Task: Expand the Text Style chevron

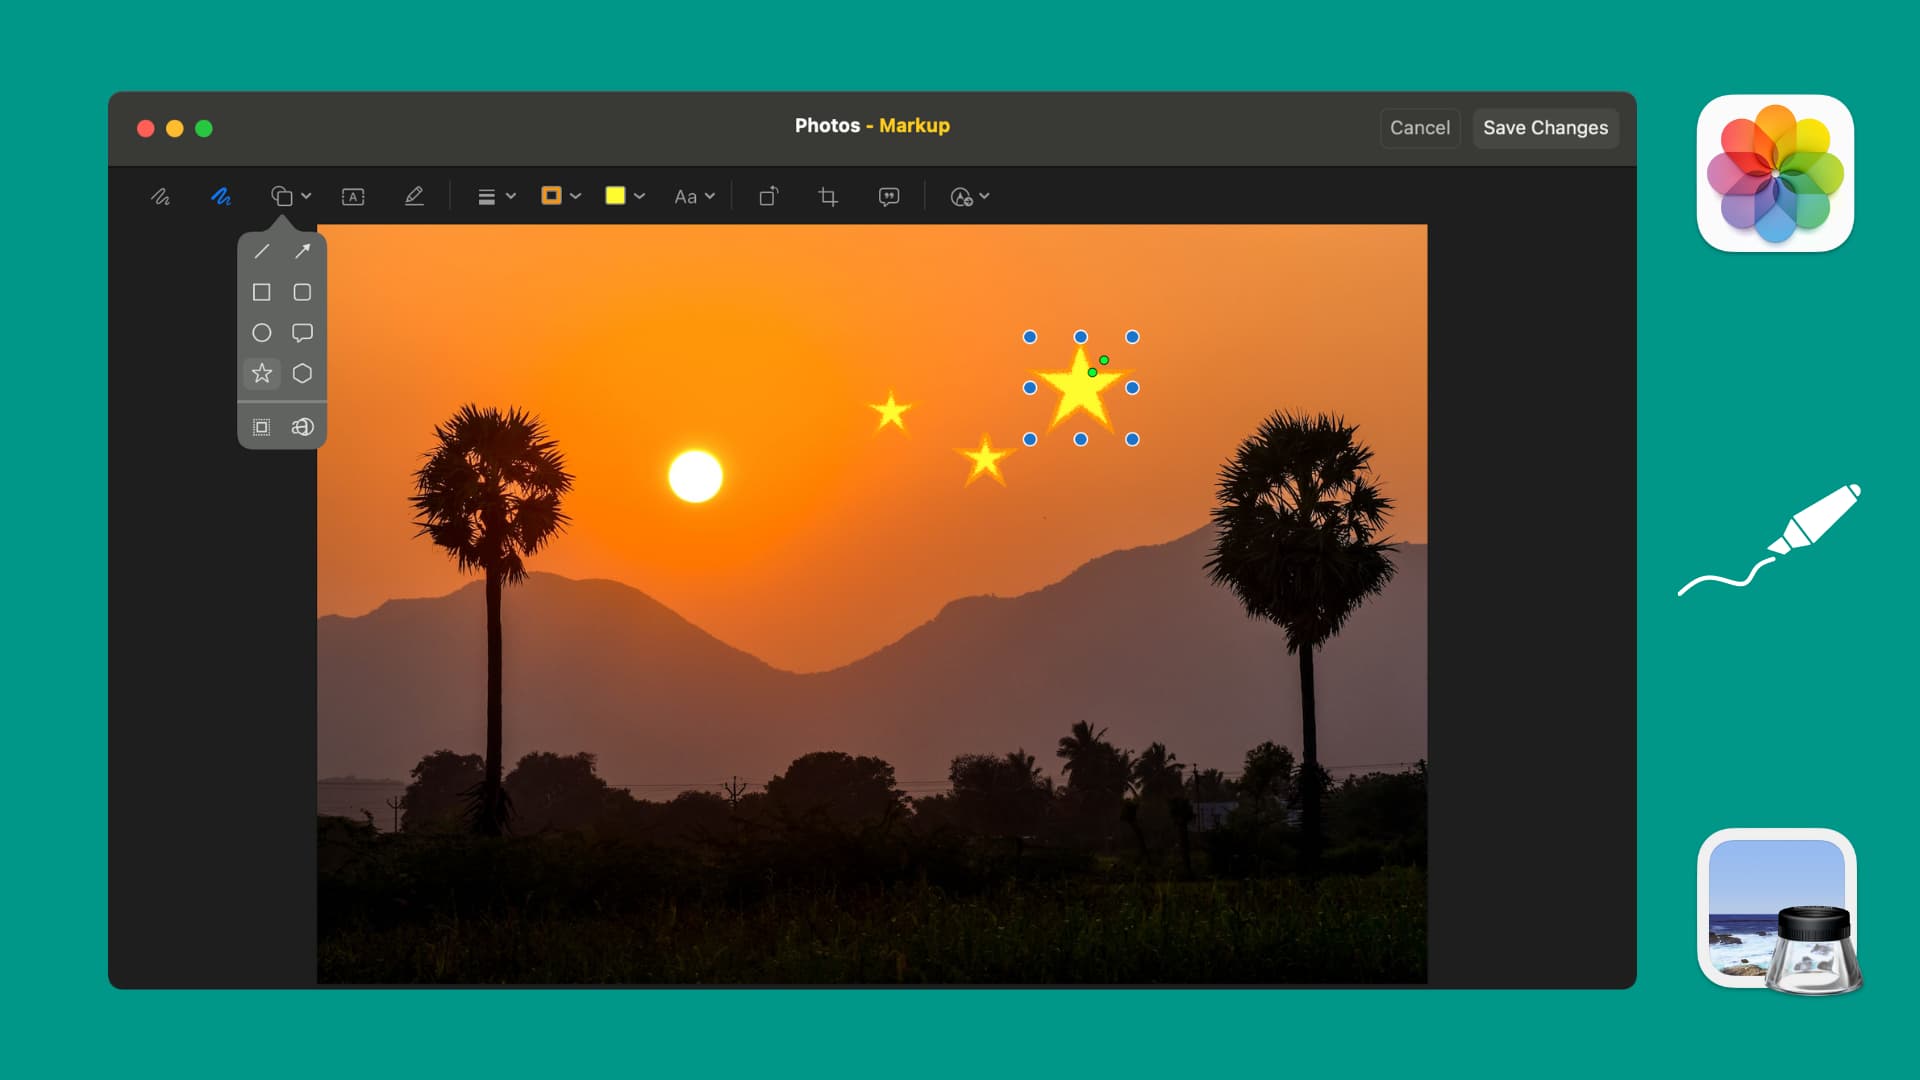Action: (710, 197)
